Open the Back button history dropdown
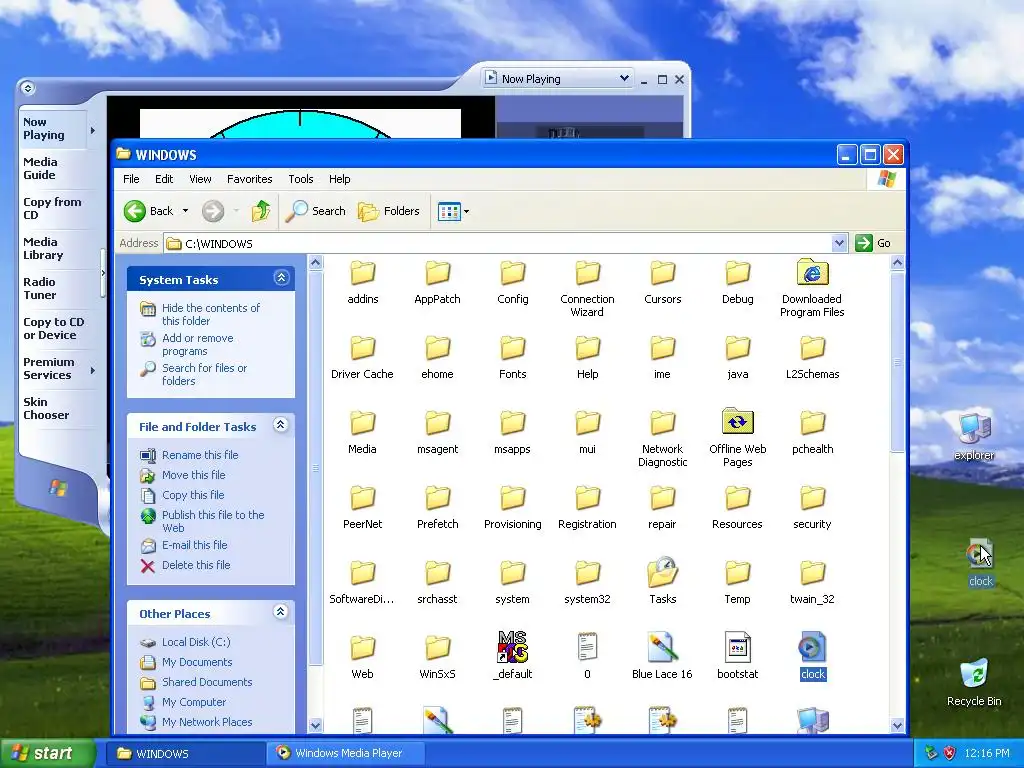The image size is (1024, 768). 185,211
